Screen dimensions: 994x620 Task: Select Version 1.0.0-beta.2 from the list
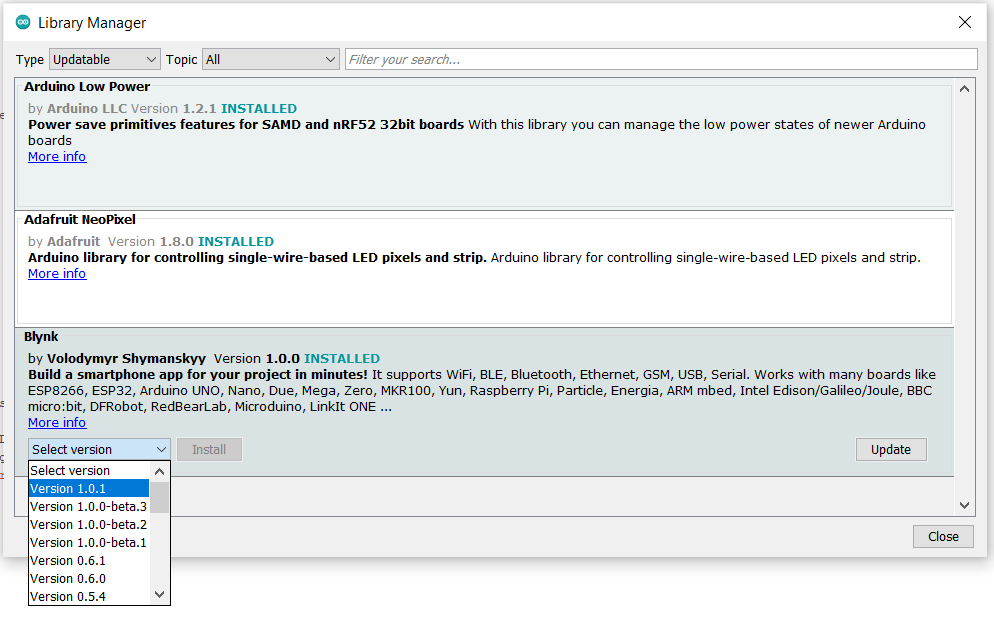click(89, 525)
